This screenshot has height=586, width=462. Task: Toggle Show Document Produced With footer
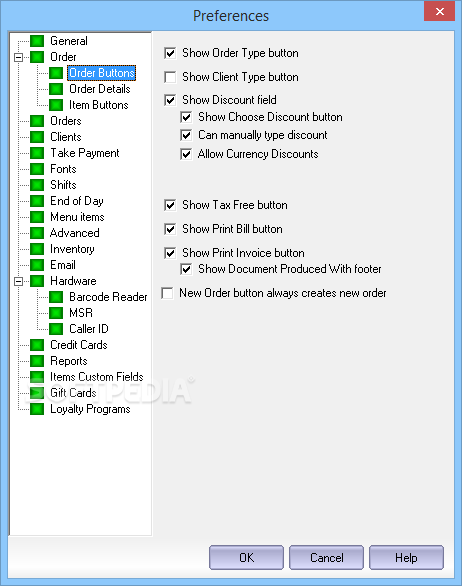coord(186,269)
